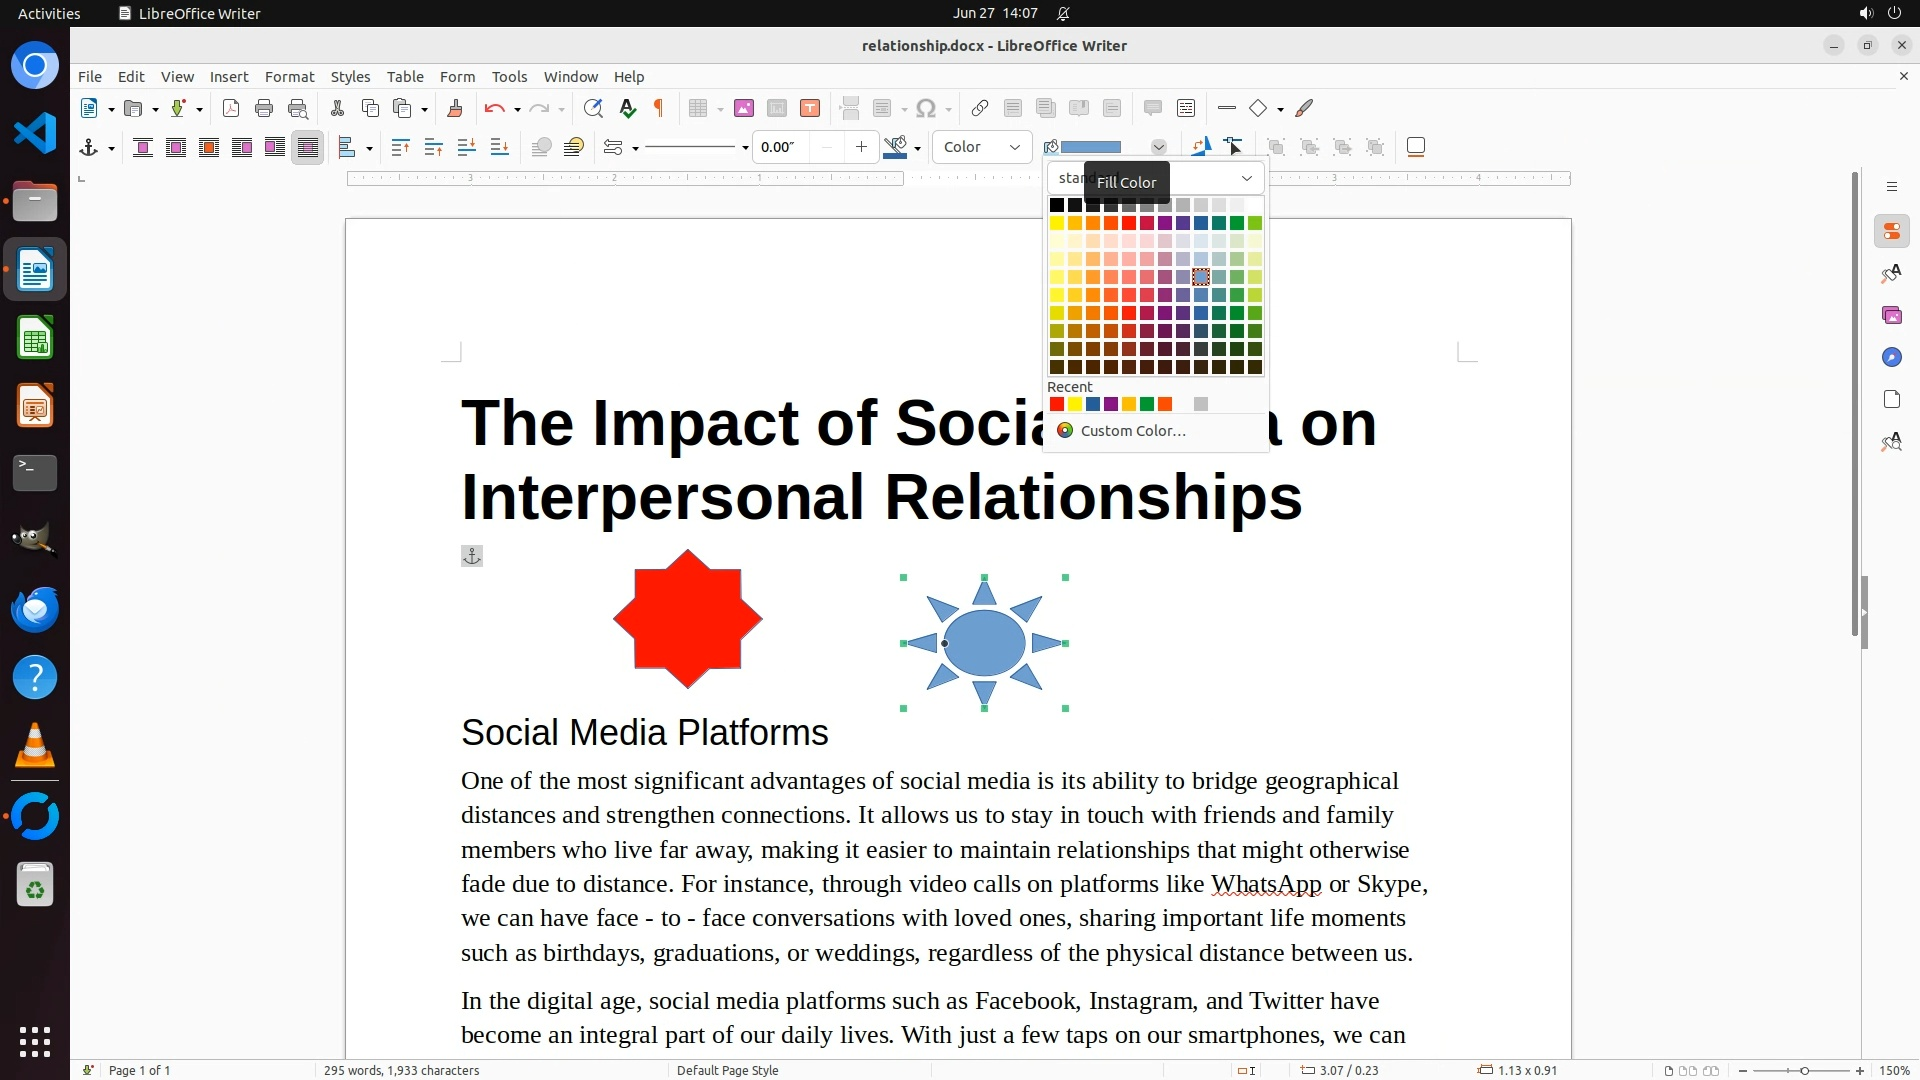Open the Insert Image toolbar icon
Image resolution: width=1920 pixels, height=1080 pixels.
coord(743,108)
